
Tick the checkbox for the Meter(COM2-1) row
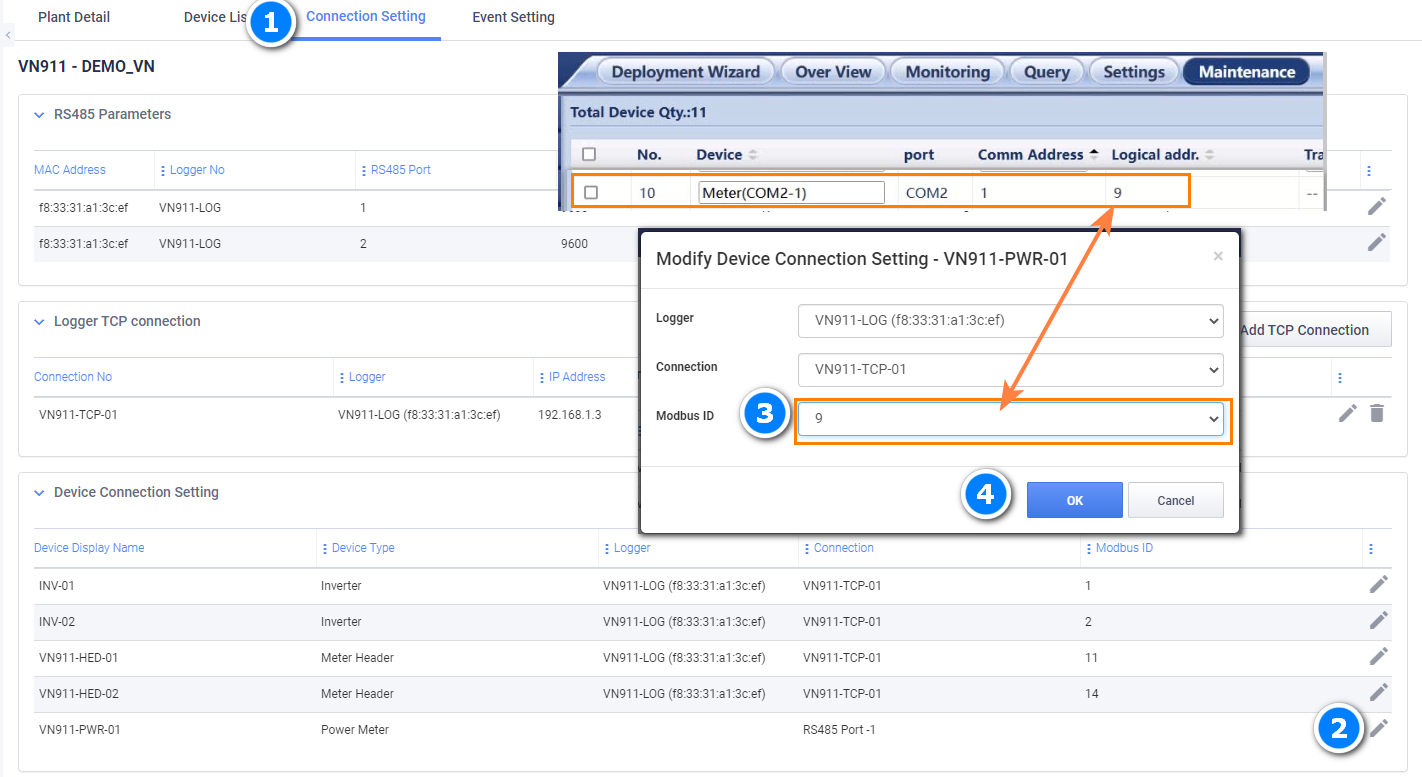click(x=589, y=191)
